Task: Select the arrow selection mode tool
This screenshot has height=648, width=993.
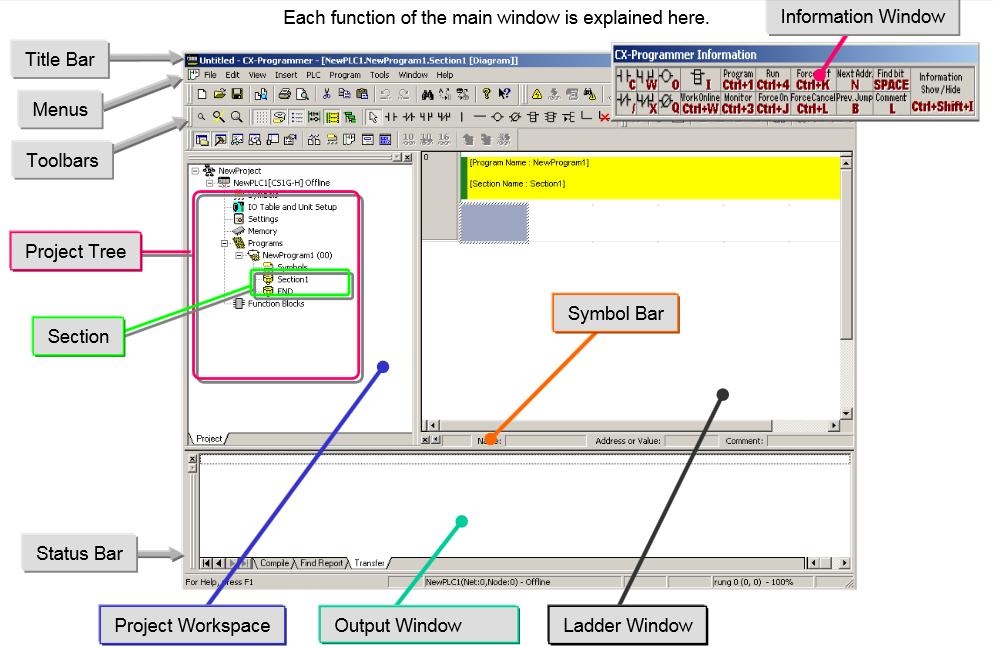Action: tap(373, 117)
